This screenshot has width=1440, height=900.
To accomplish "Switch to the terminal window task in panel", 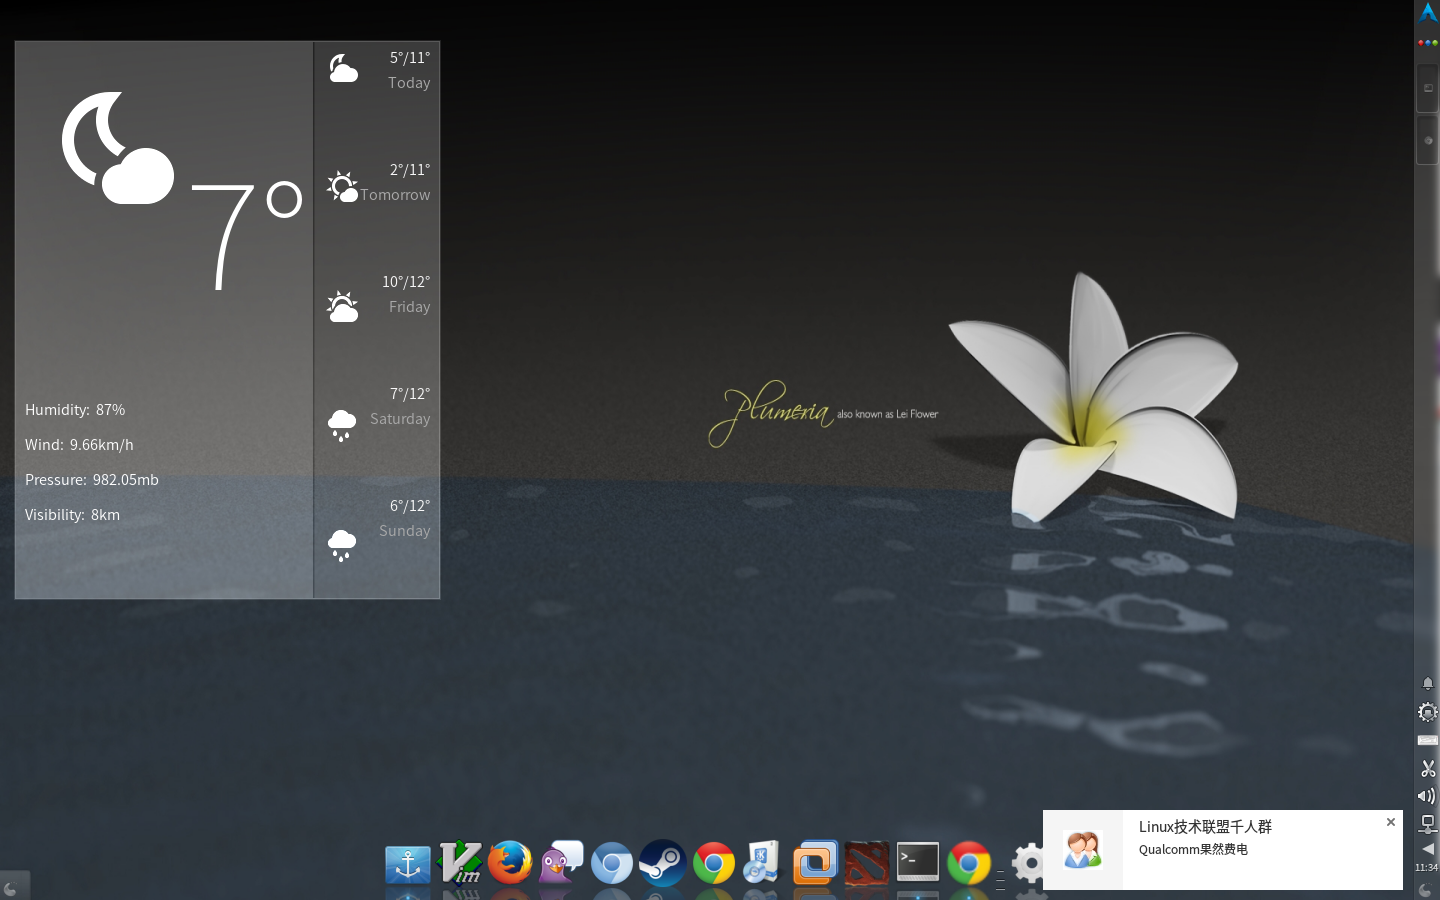I will point(1428,88).
